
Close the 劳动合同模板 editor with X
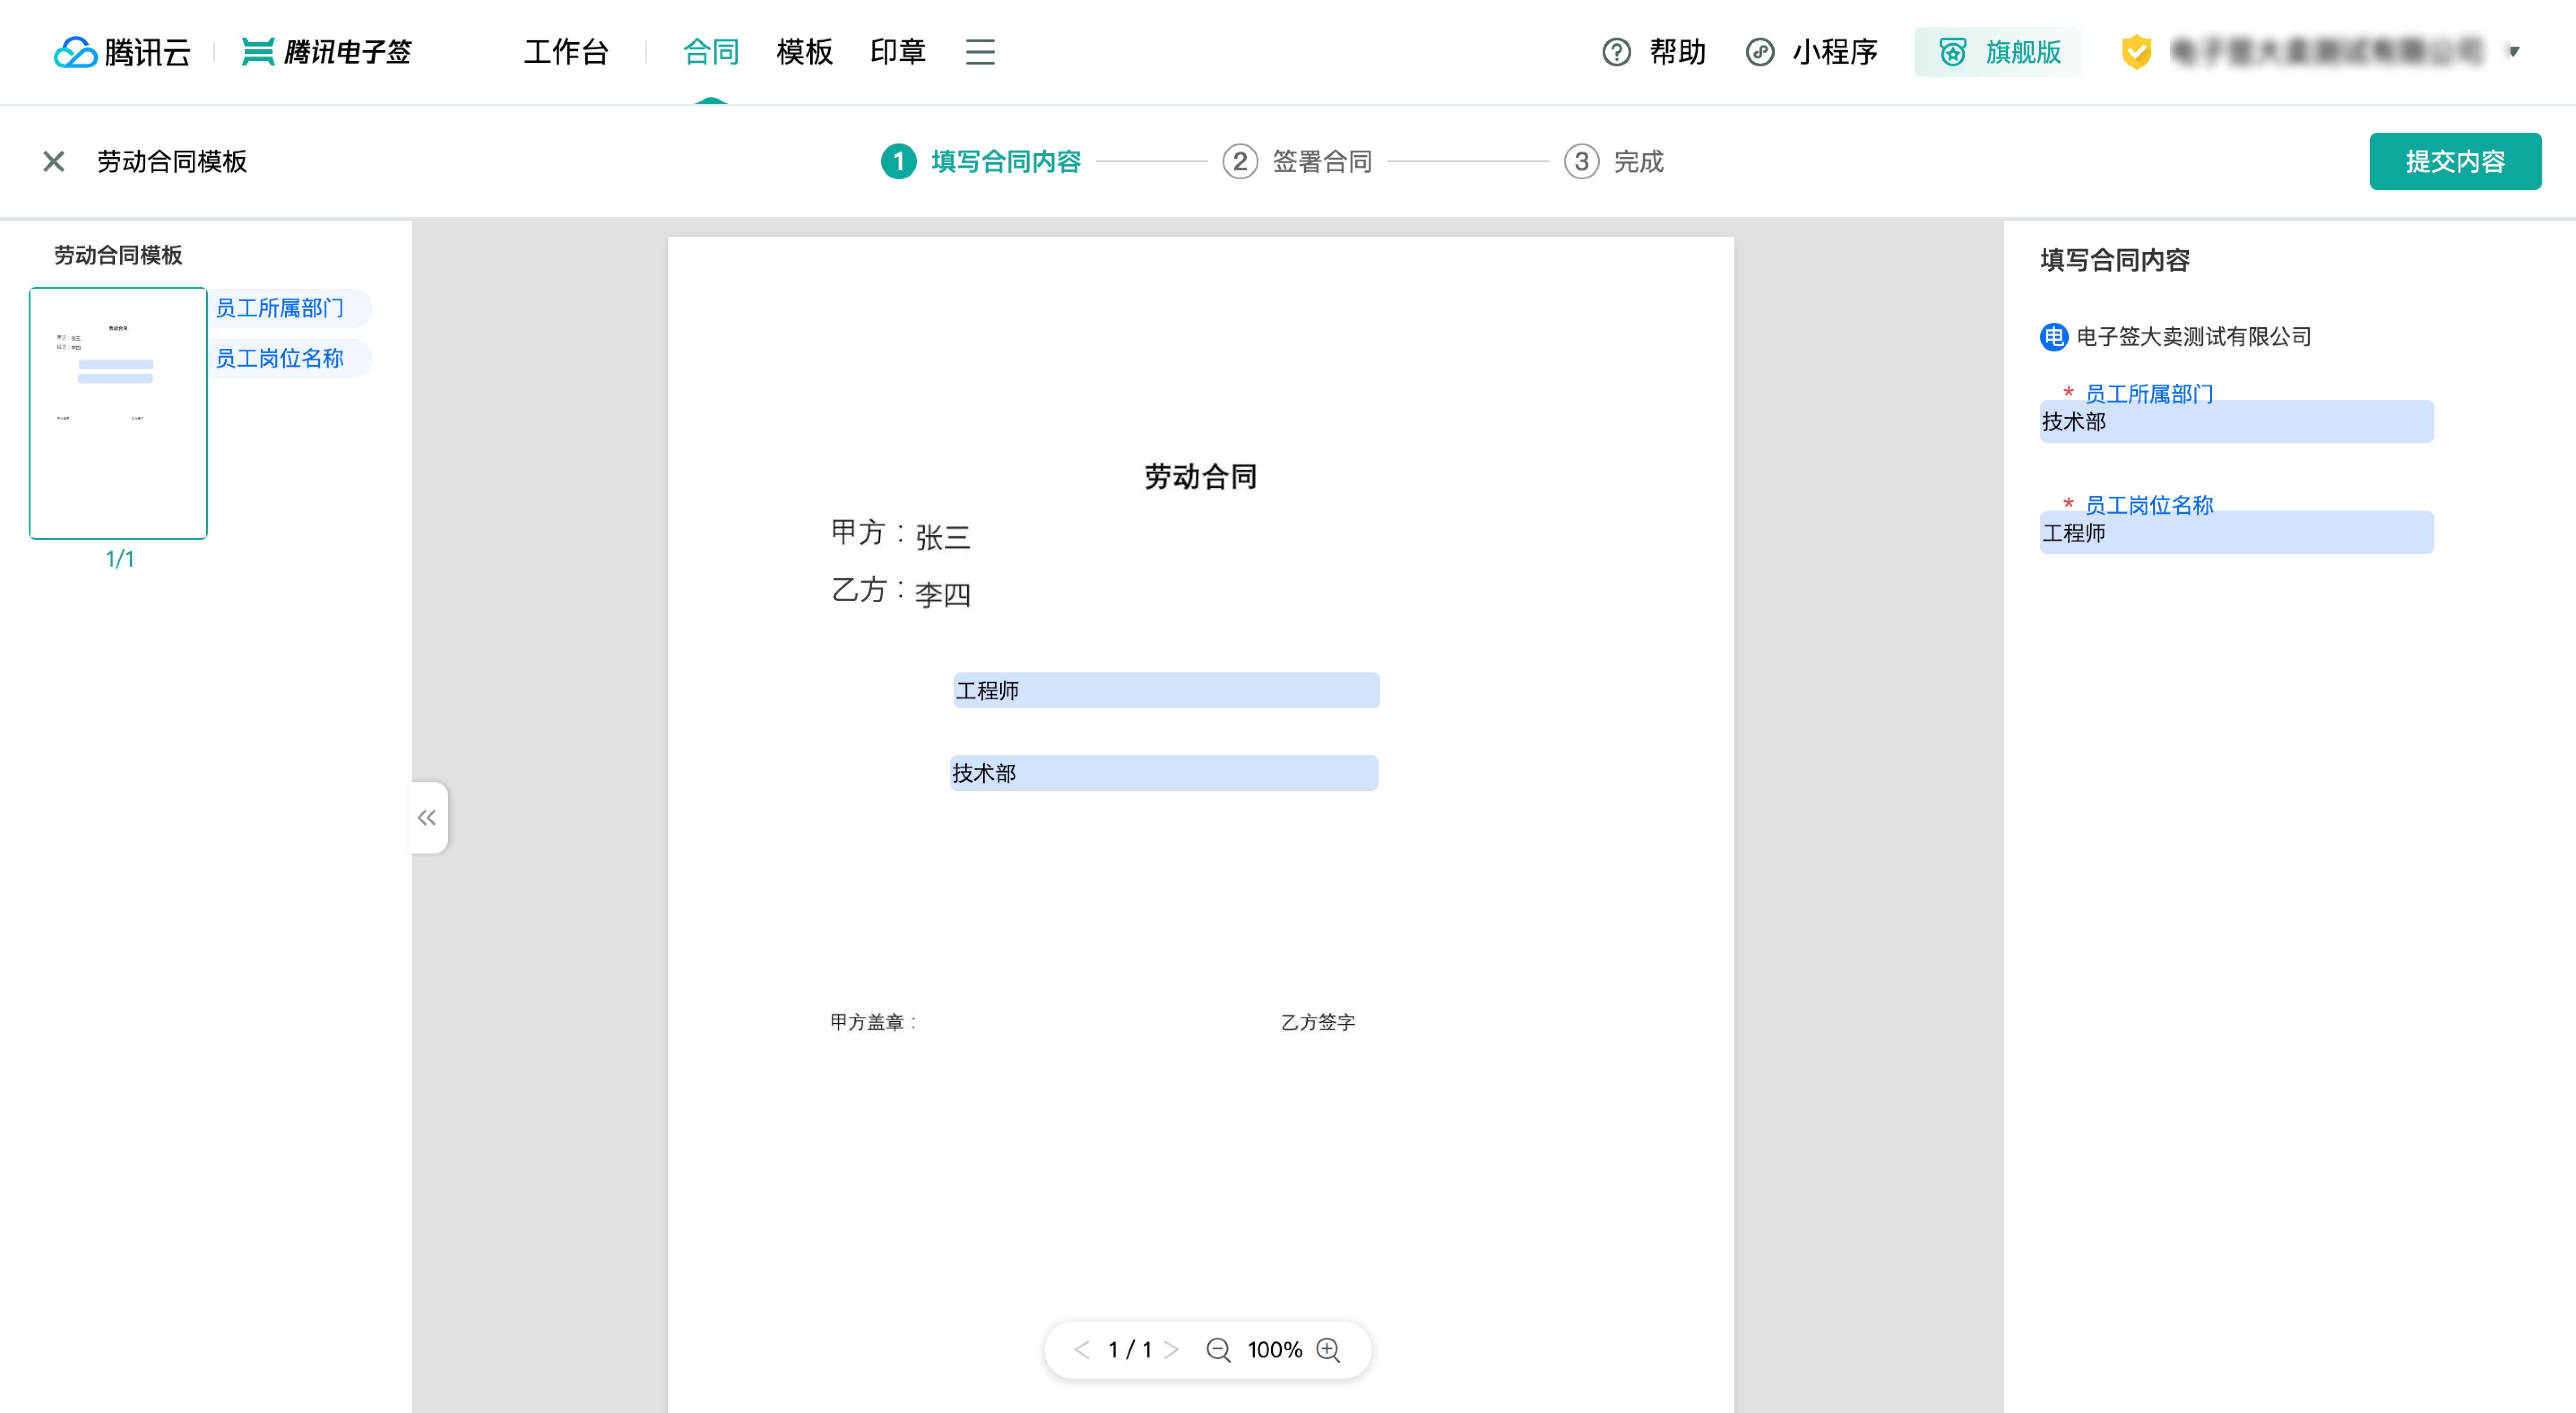[54, 161]
